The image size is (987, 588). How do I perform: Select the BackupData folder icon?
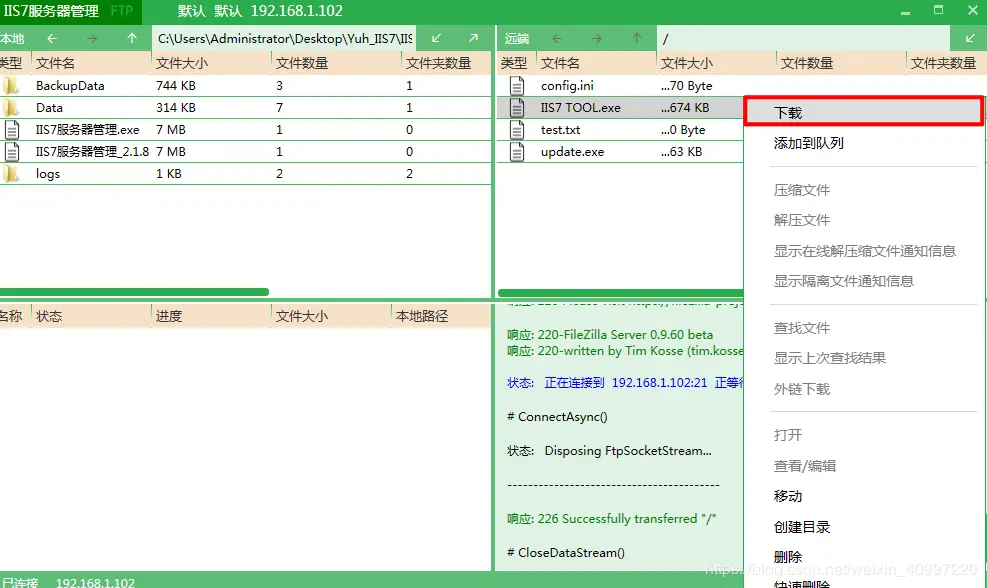pos(11,86)
